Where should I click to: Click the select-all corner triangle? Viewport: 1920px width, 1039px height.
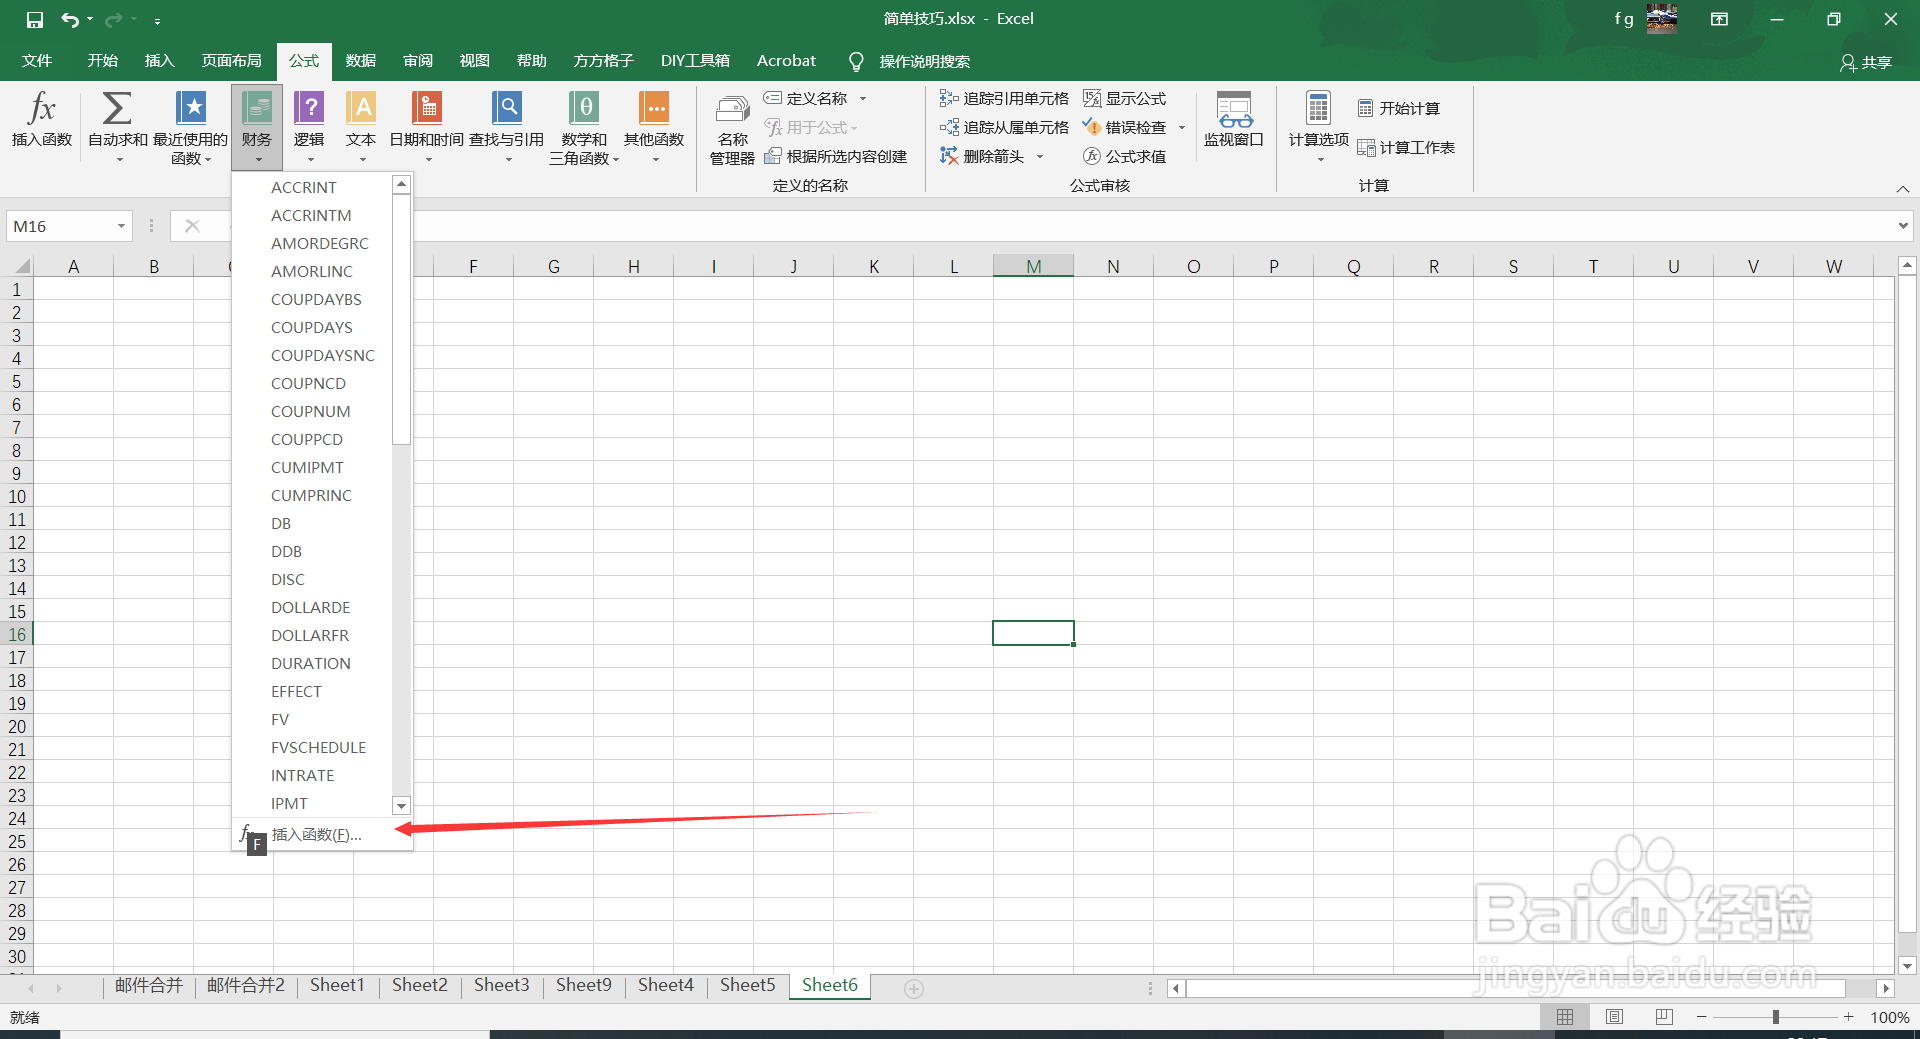pos(20,266)
